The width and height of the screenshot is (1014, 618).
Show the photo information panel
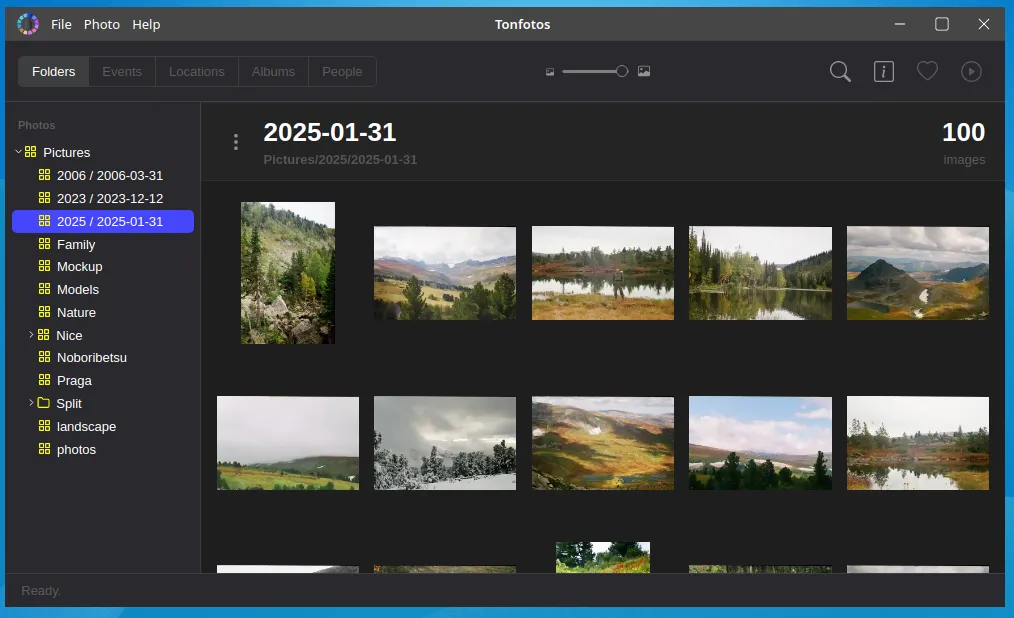[884, 71]
